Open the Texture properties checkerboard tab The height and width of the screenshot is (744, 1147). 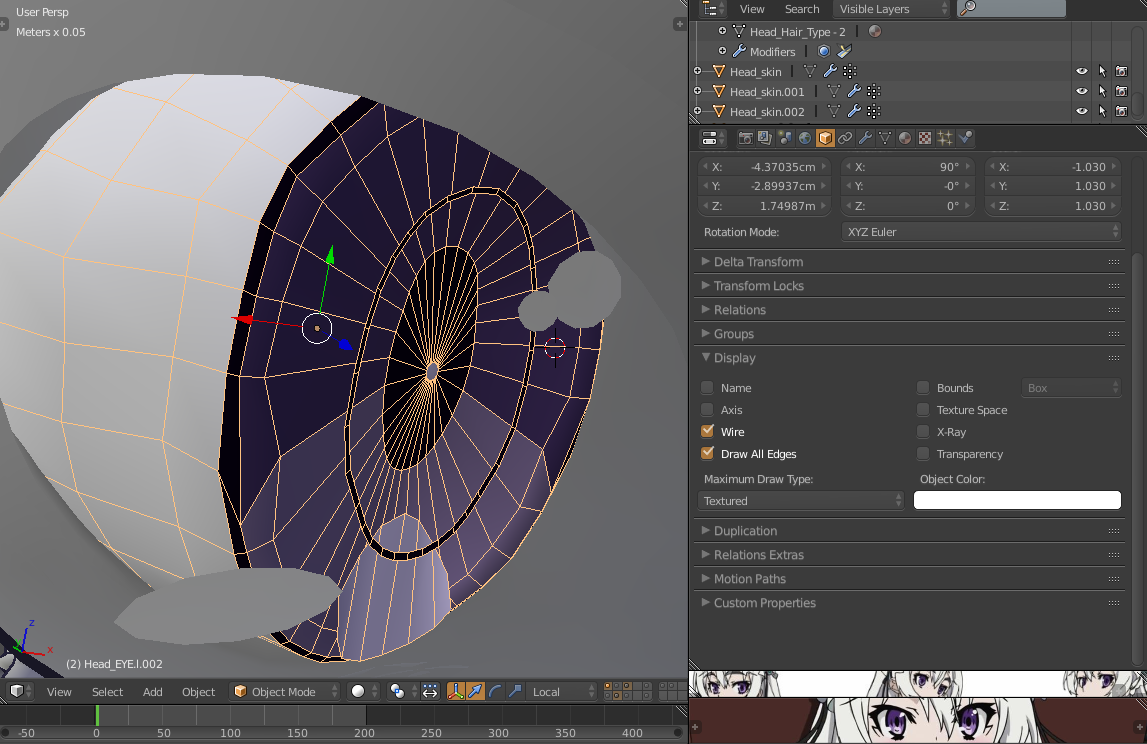pyautogui.click(x=925, y=138)
